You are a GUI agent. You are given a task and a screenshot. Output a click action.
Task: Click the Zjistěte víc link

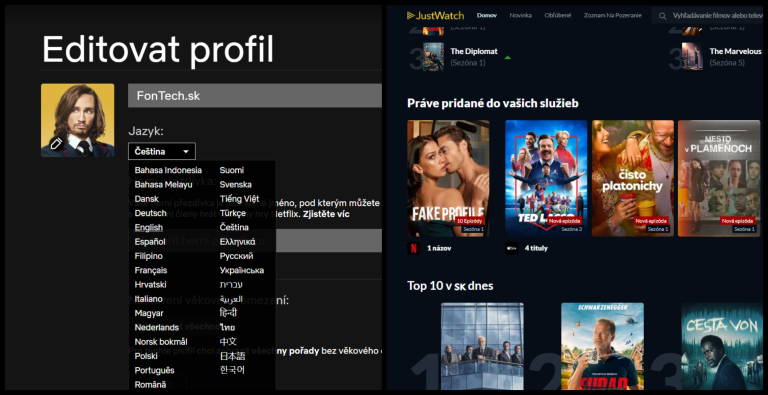pyautogui.click(x=326, y=214)
